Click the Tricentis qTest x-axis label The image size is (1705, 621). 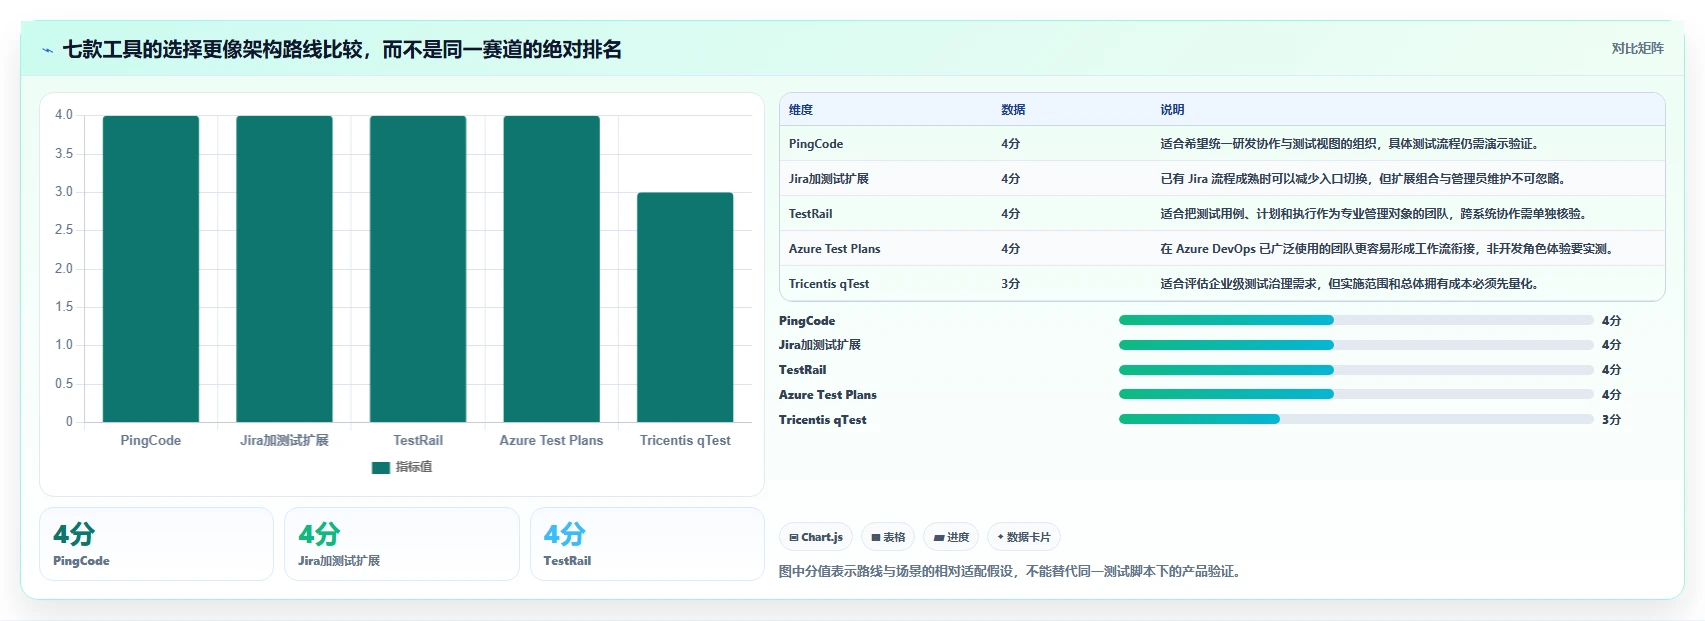pyautogui.click(x=685, y=441)
